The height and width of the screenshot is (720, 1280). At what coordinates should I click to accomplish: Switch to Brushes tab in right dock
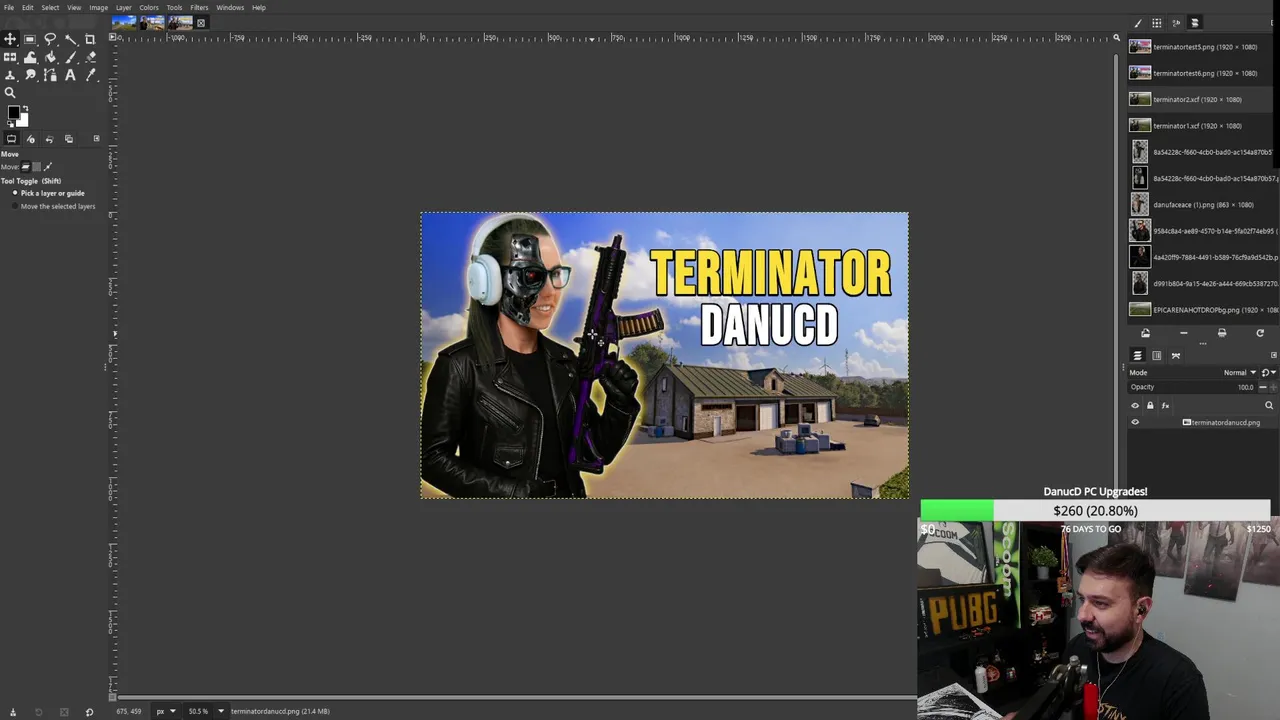[1138, 23]
